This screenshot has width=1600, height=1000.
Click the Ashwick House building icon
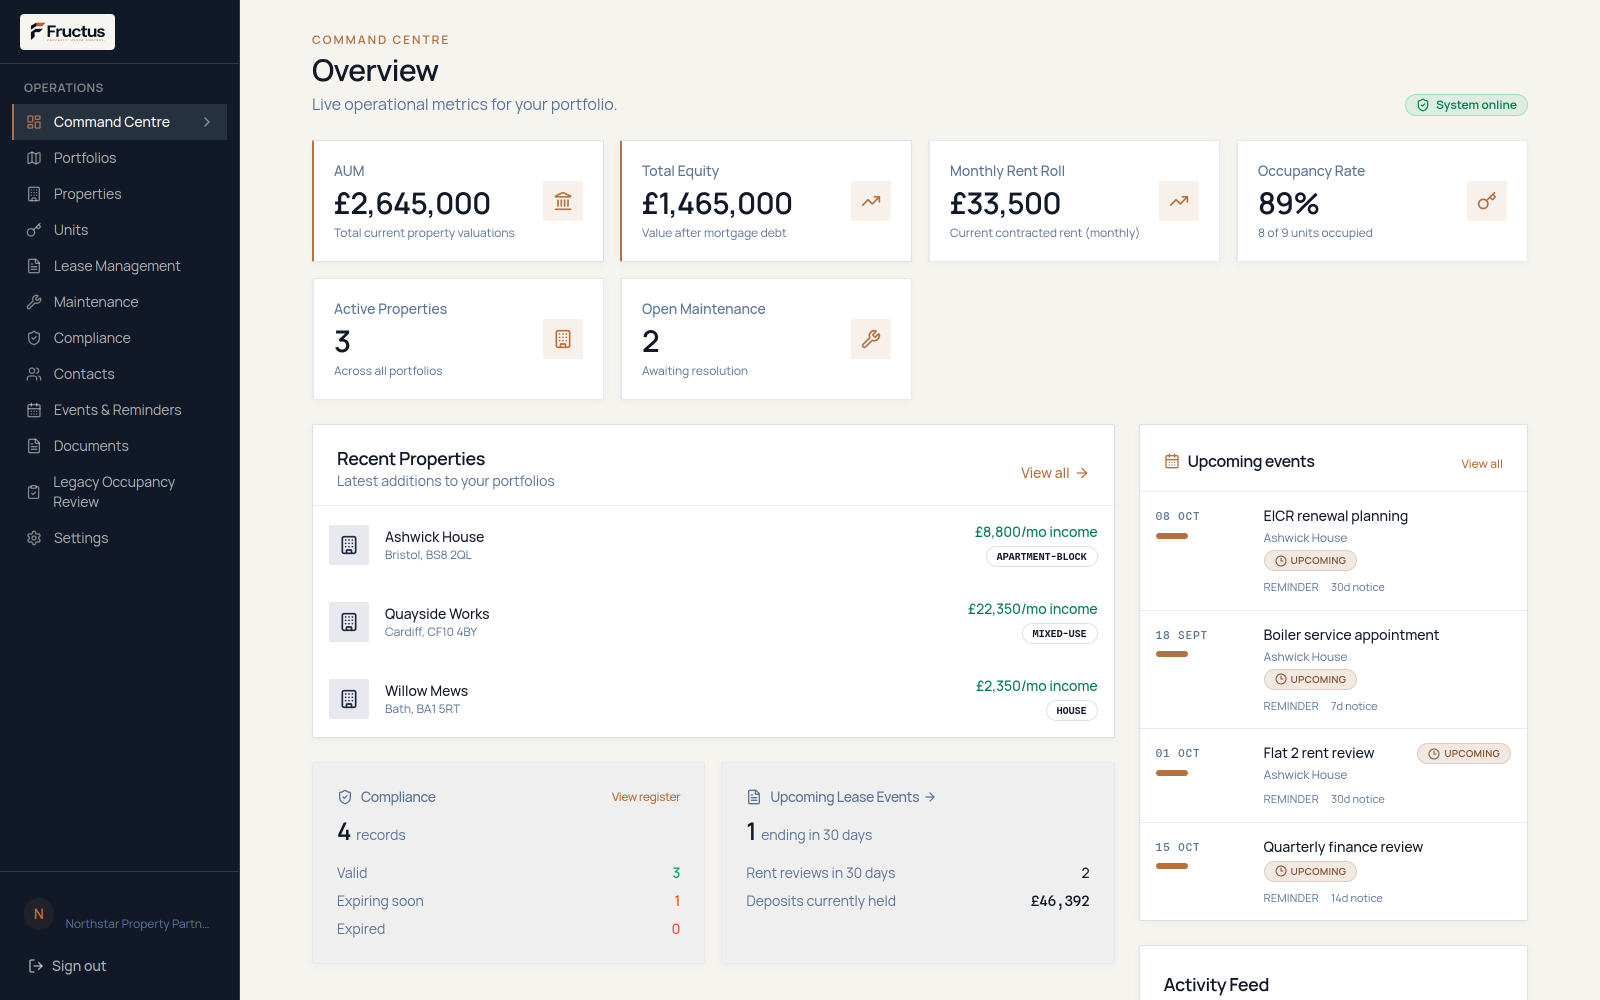tap(349, 545)
